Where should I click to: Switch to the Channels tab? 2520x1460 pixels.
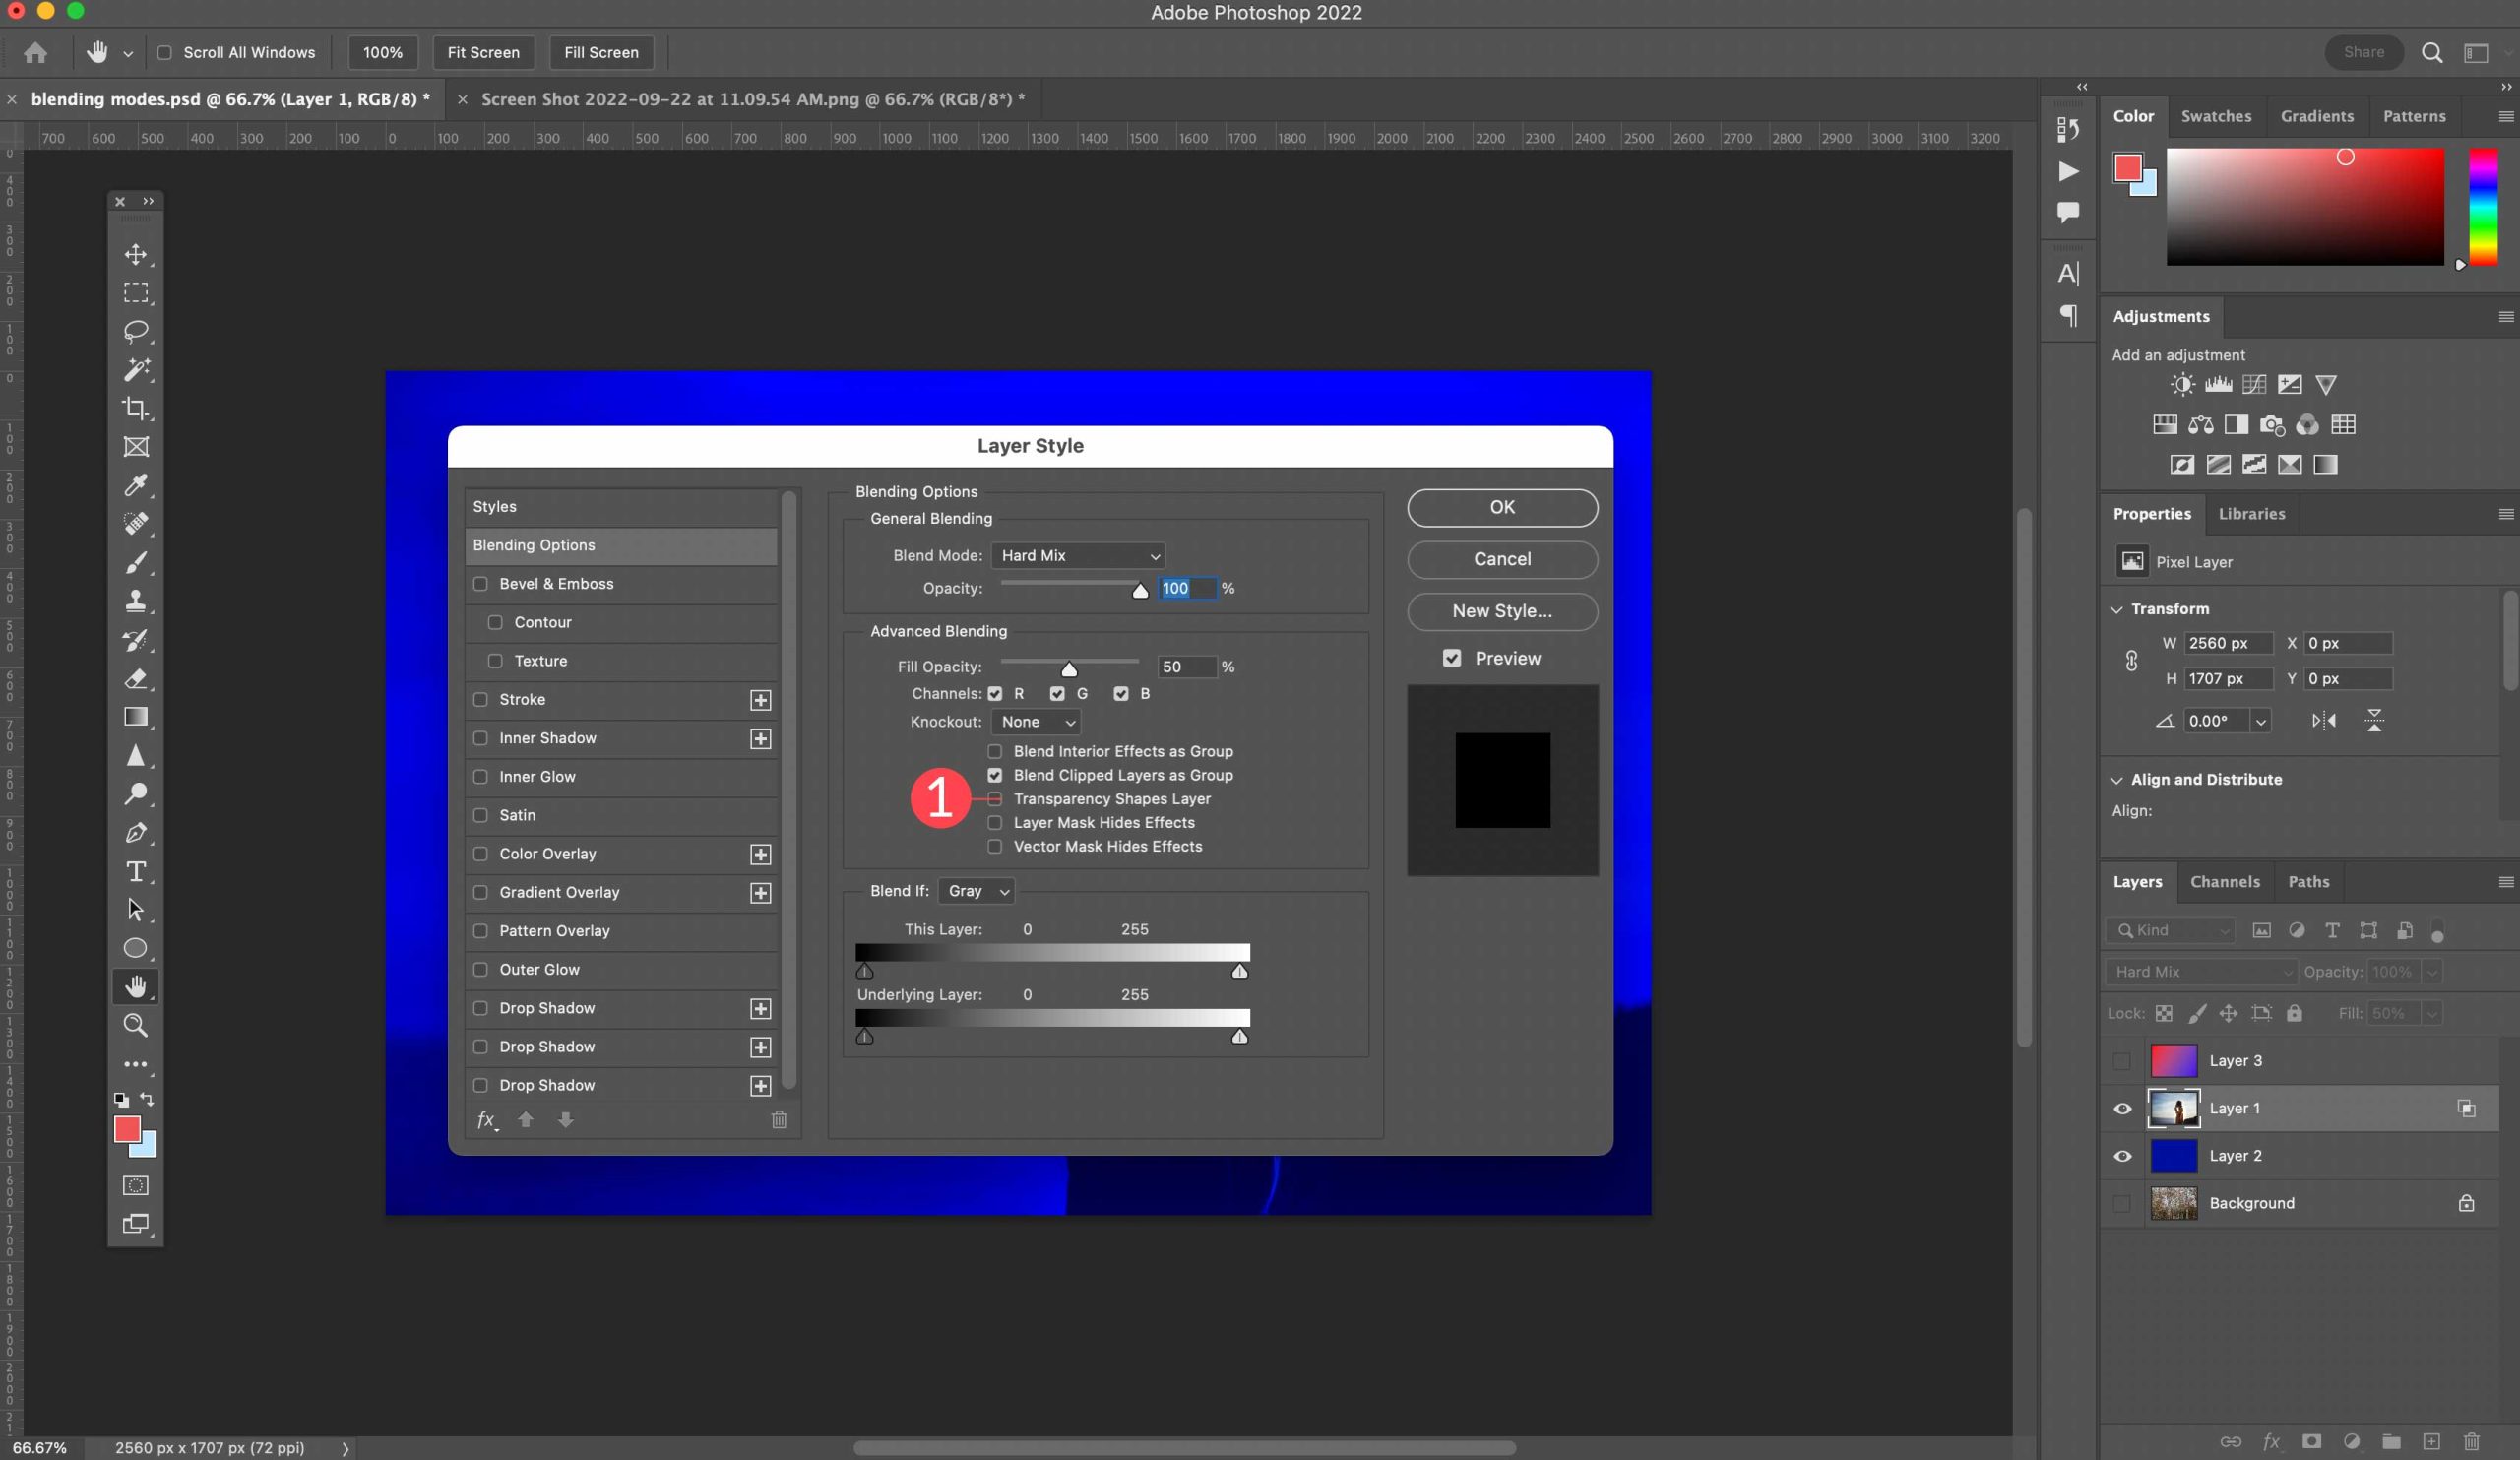[2225, 881]
